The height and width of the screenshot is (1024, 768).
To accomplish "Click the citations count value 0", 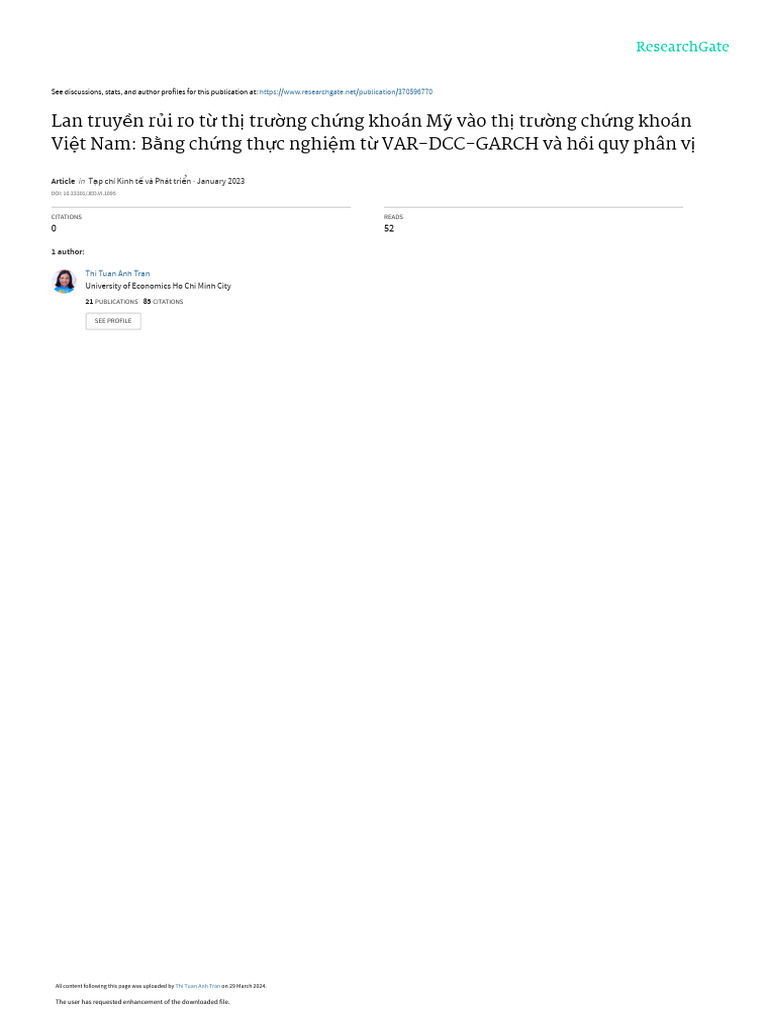I will pos(54,229).
